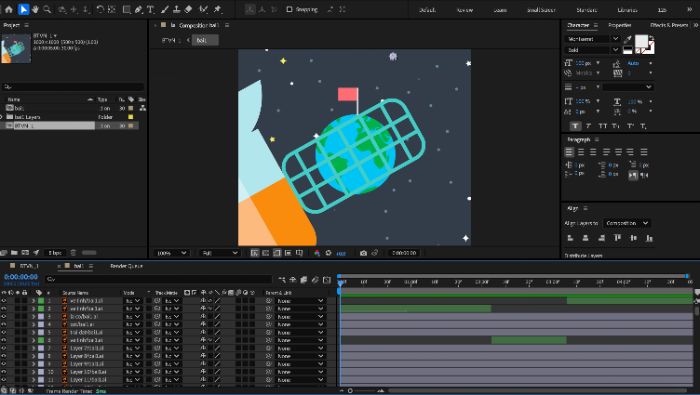Click the project preview thumbnail

(x=16, y=48)
